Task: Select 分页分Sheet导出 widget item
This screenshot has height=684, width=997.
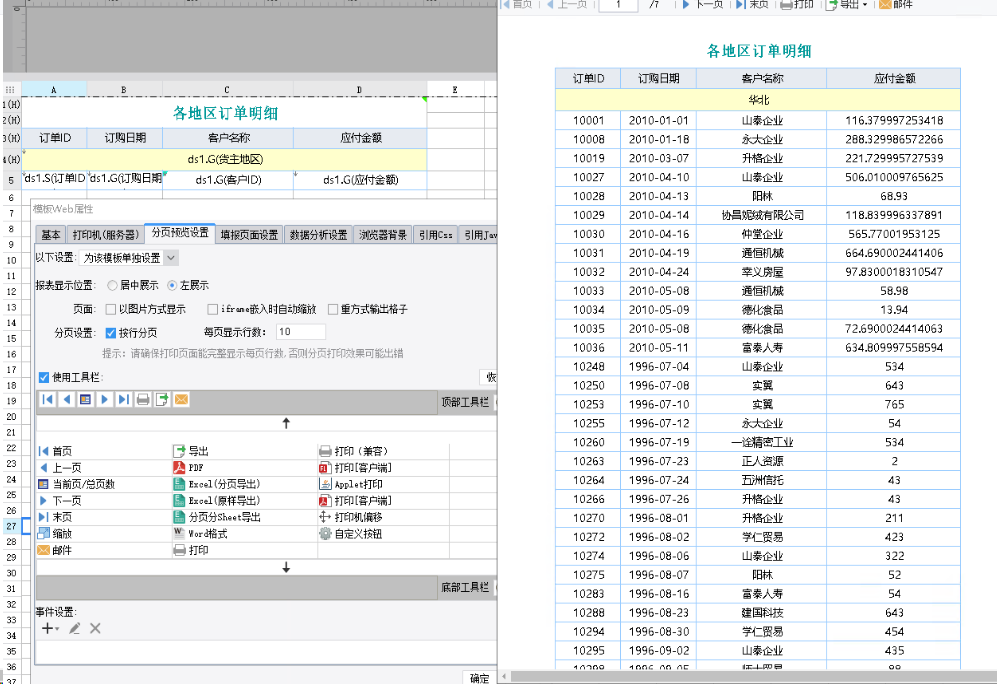Action: tap(217, 517)
